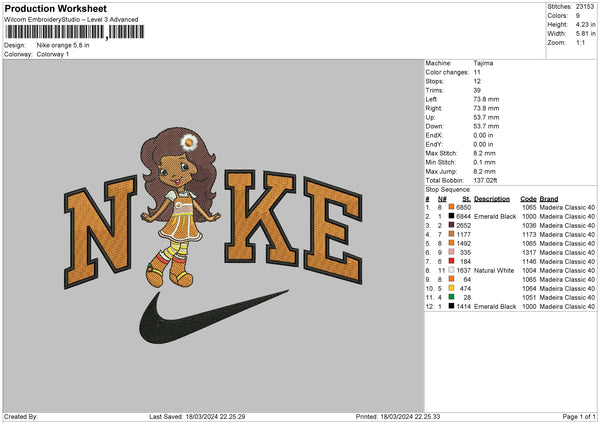
Task: Click the 'Page 1 of 1' footer text
Action: [x=579, y=416]
